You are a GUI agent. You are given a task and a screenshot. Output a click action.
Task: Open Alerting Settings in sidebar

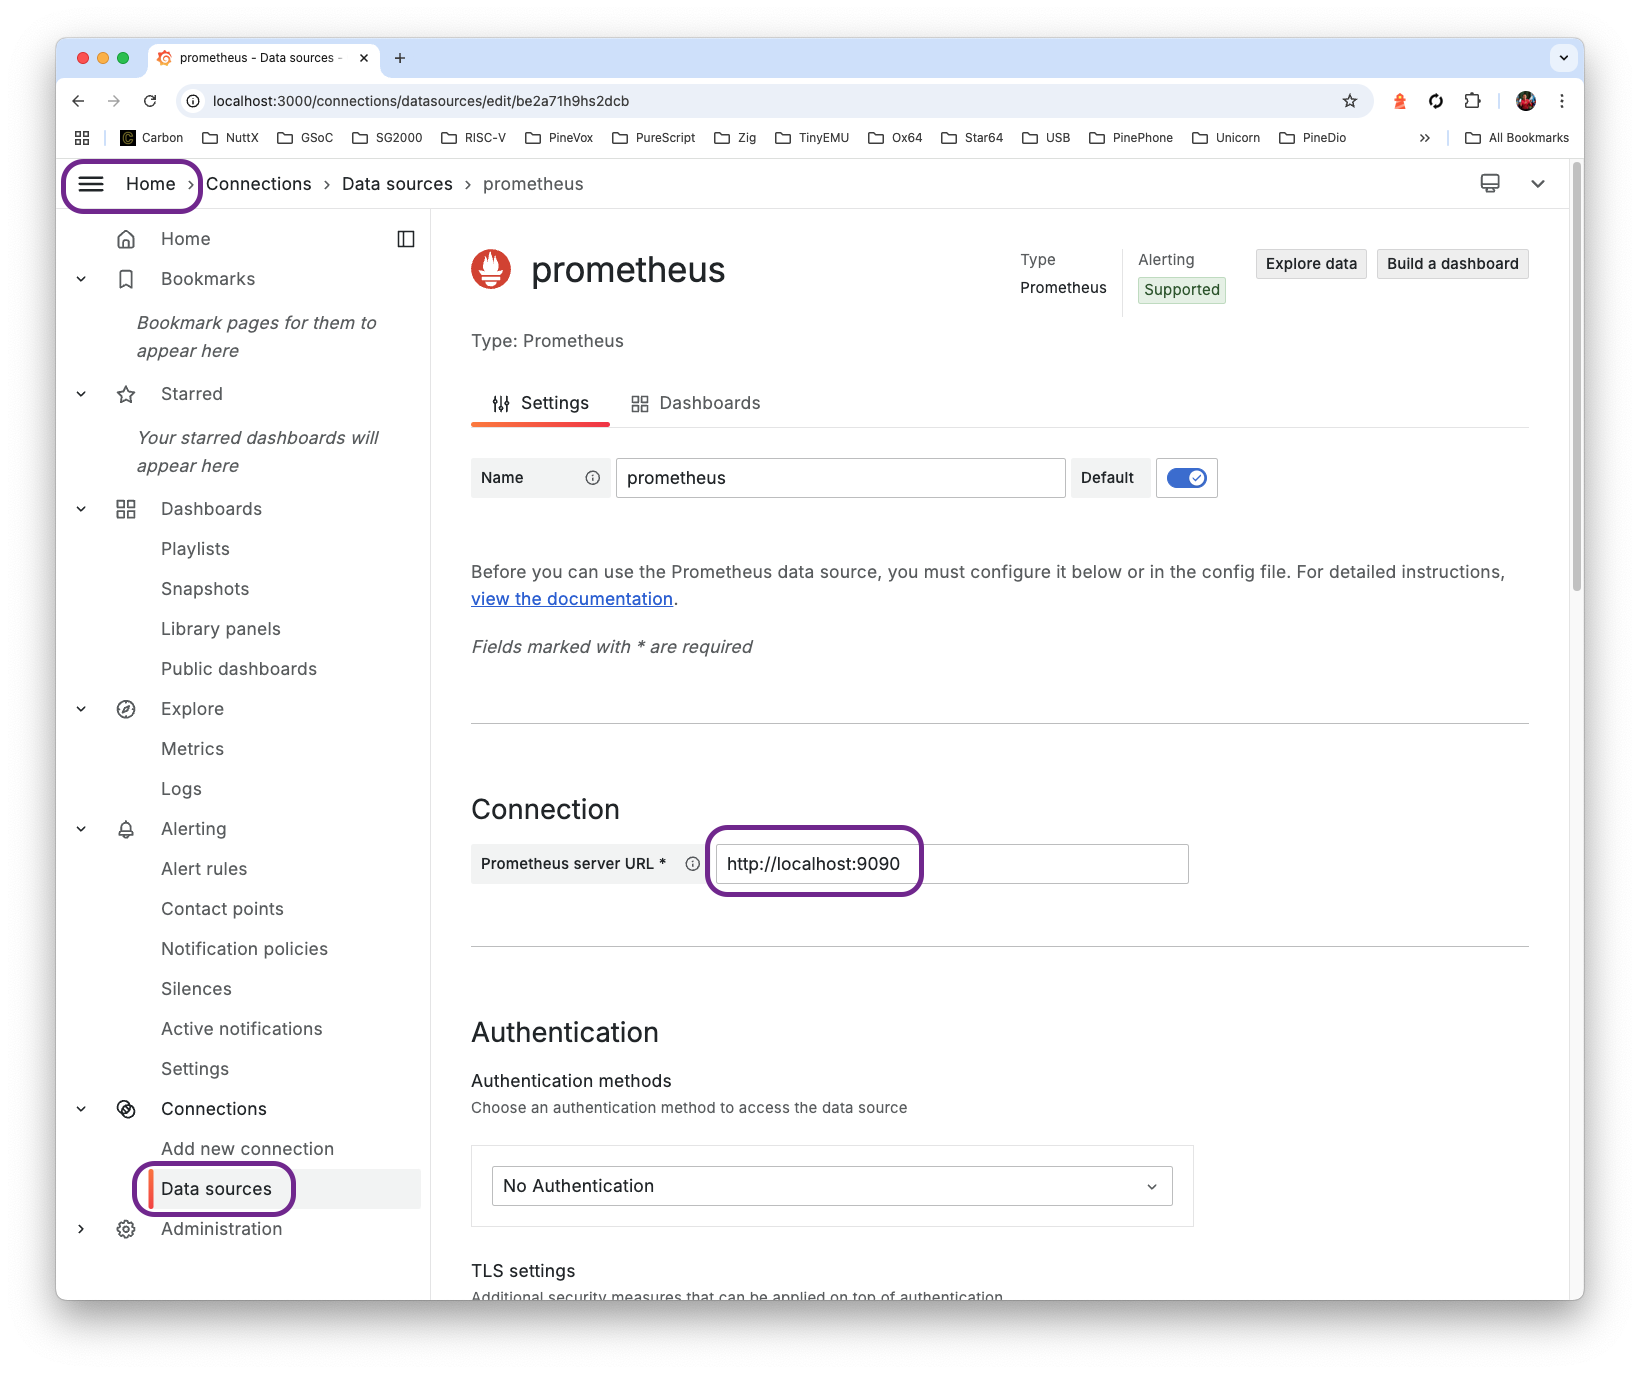click(x=195, y=1069)
